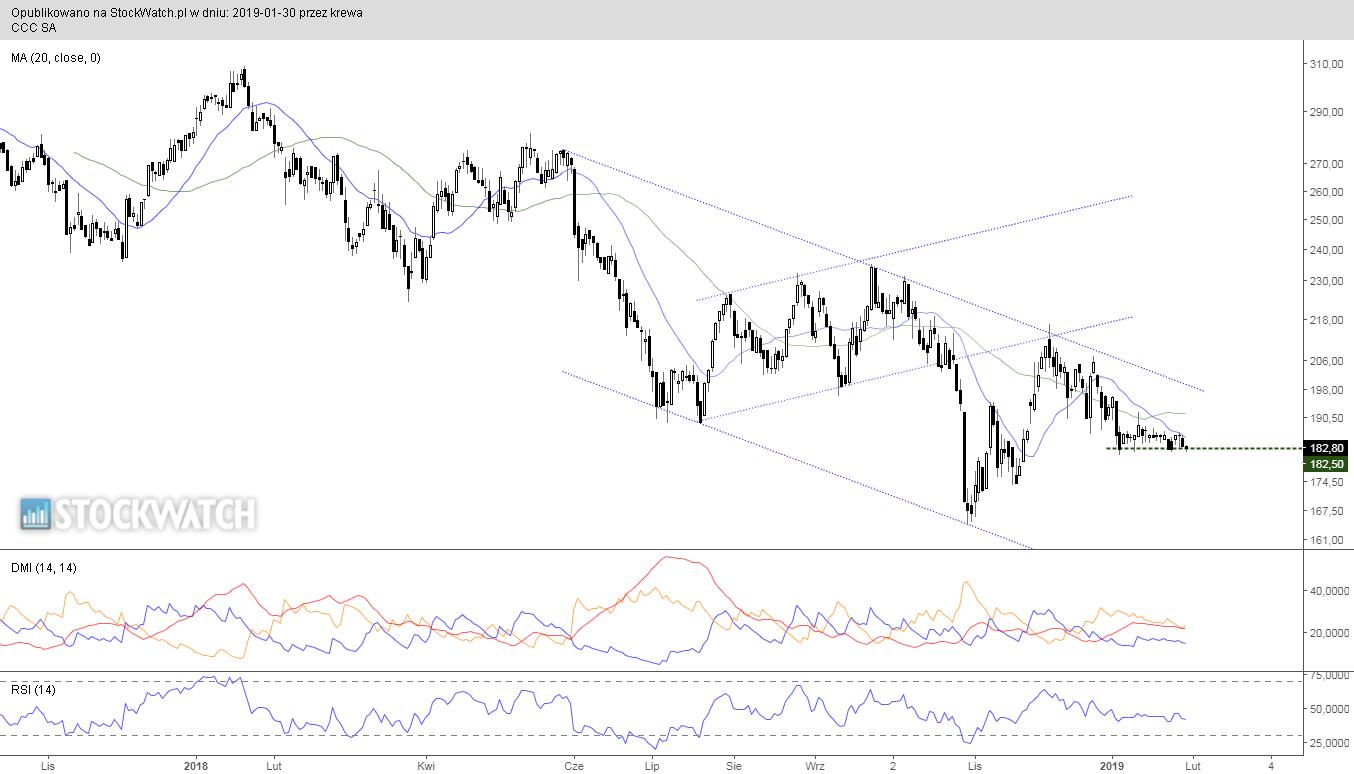Click the MA (20, close, 0) indicator label

coord(56,58)
